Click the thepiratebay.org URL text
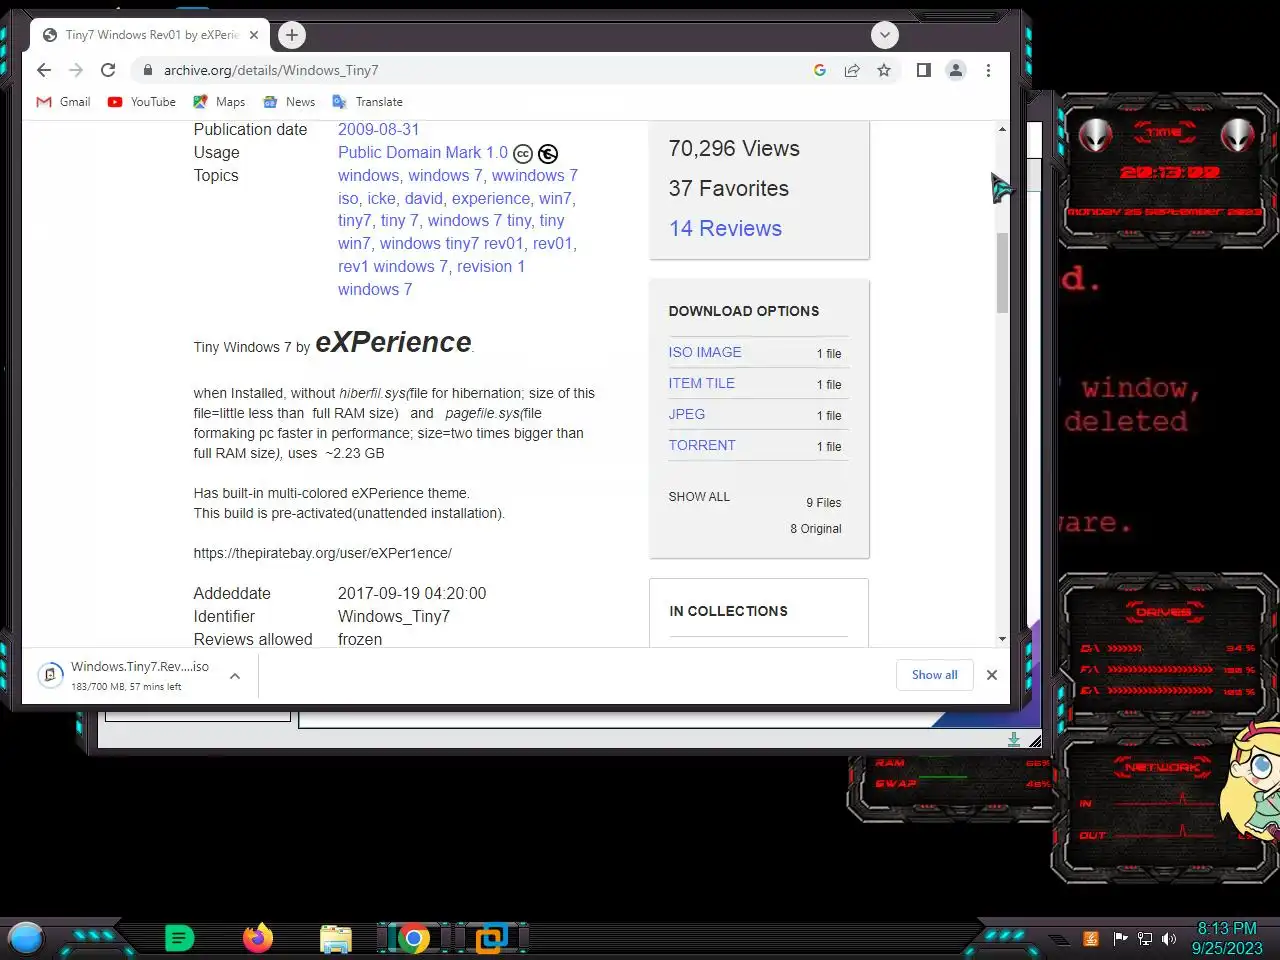This screenshot has width=1280, height=960. (x=322, y=553)
